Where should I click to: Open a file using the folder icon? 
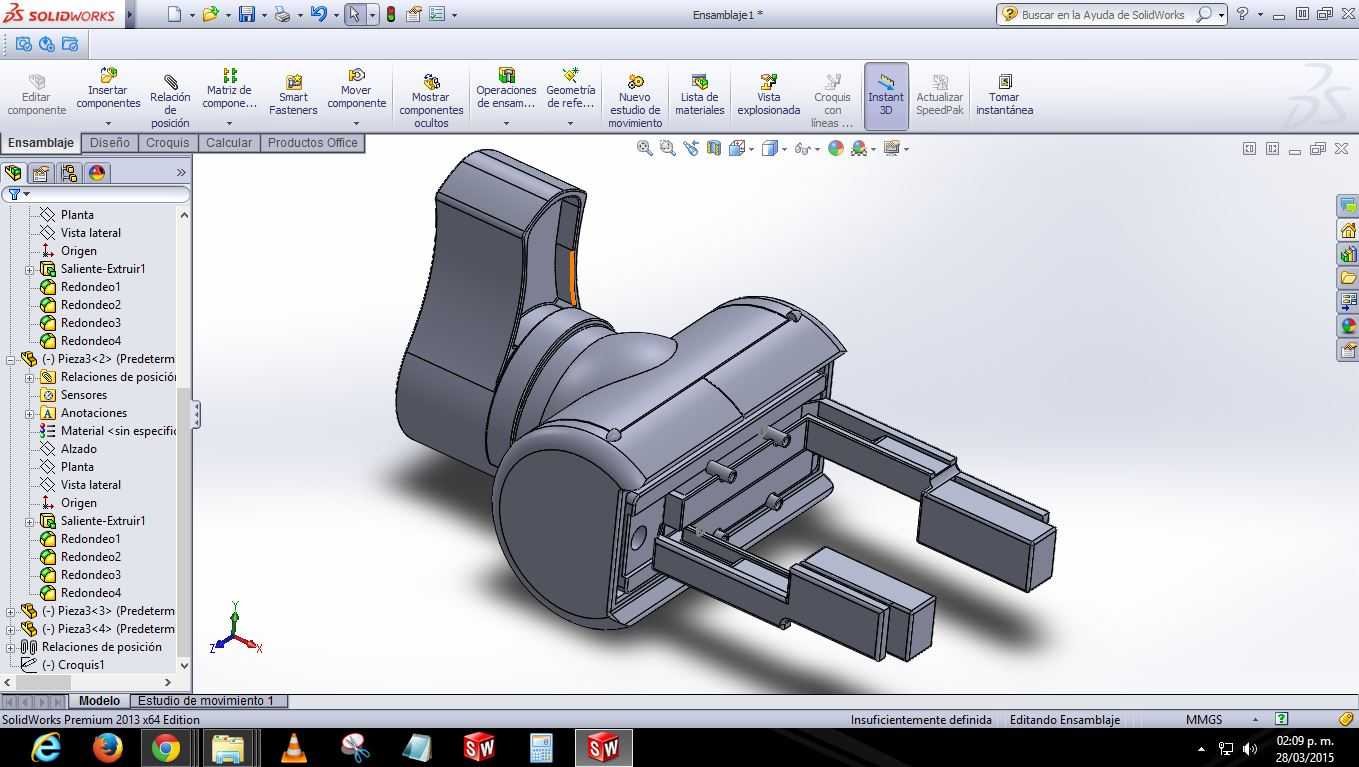click(x=210, y=14)
